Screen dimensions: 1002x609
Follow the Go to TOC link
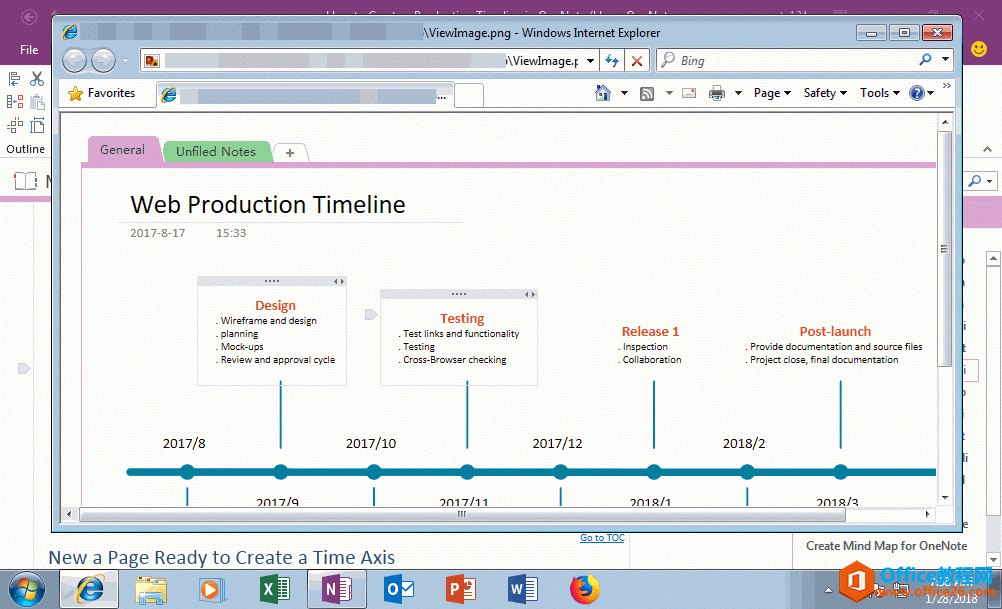[602, 537]
